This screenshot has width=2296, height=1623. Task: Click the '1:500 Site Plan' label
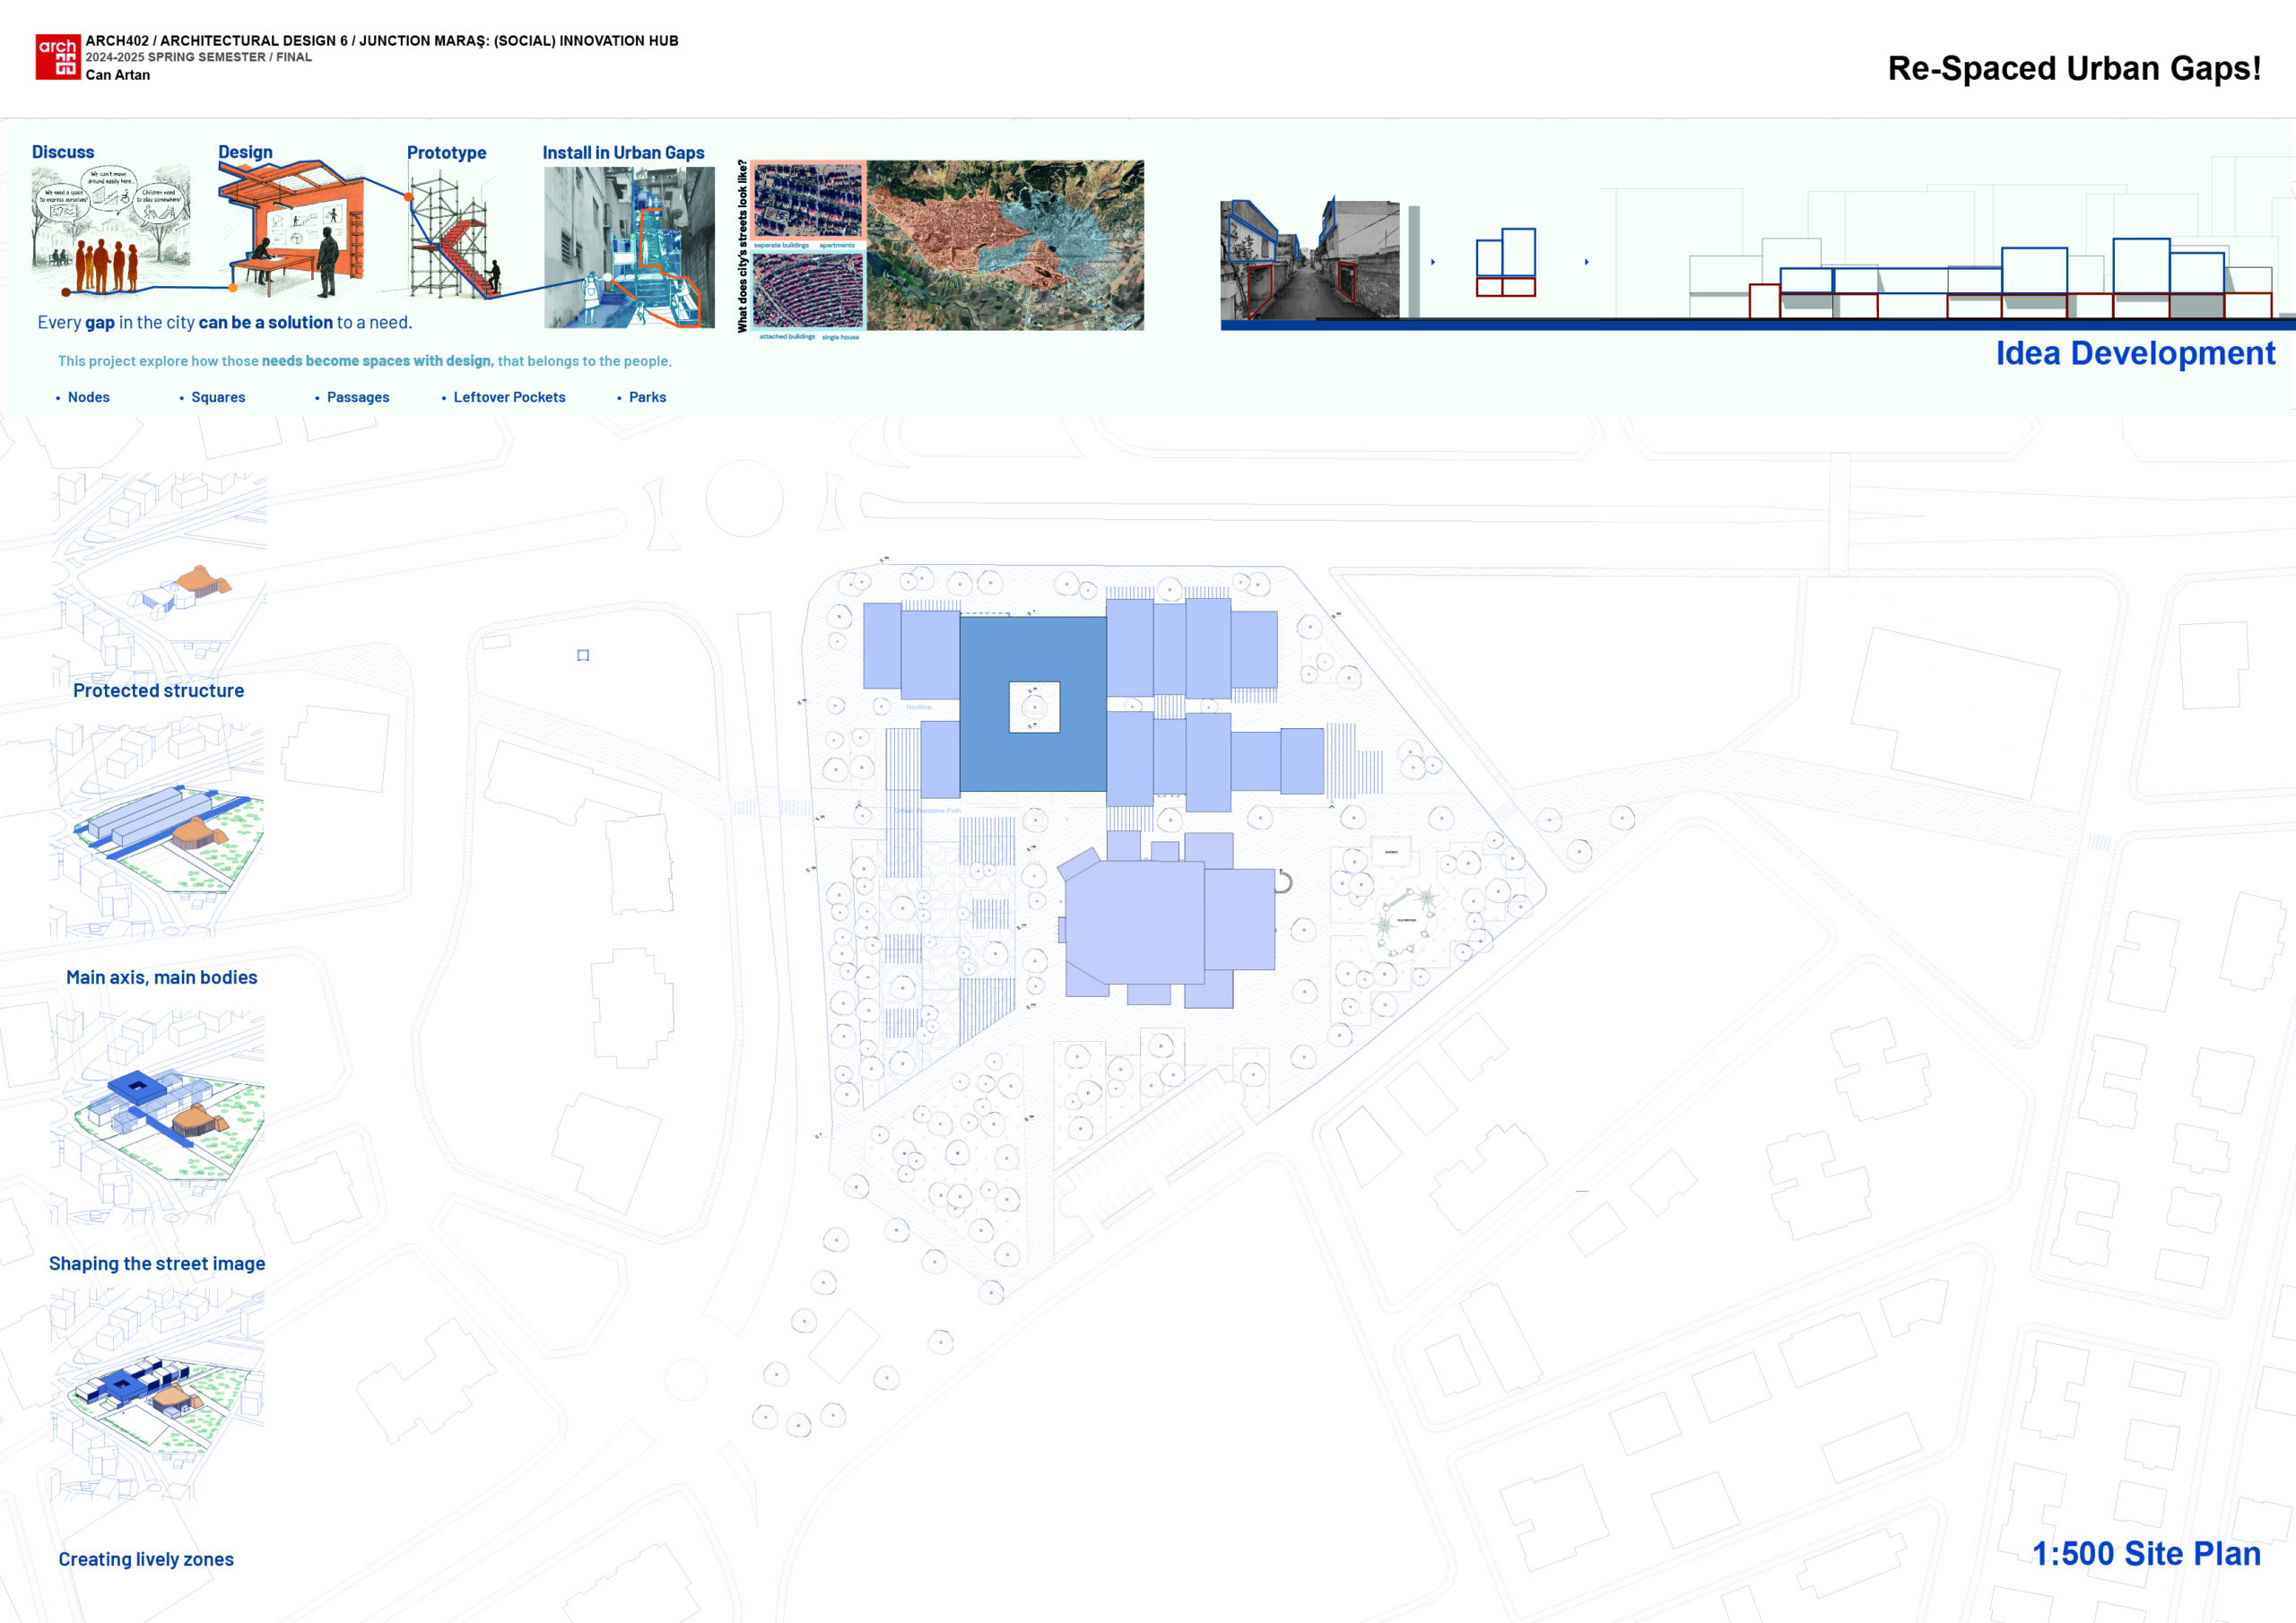[x=2146, y=1553]
